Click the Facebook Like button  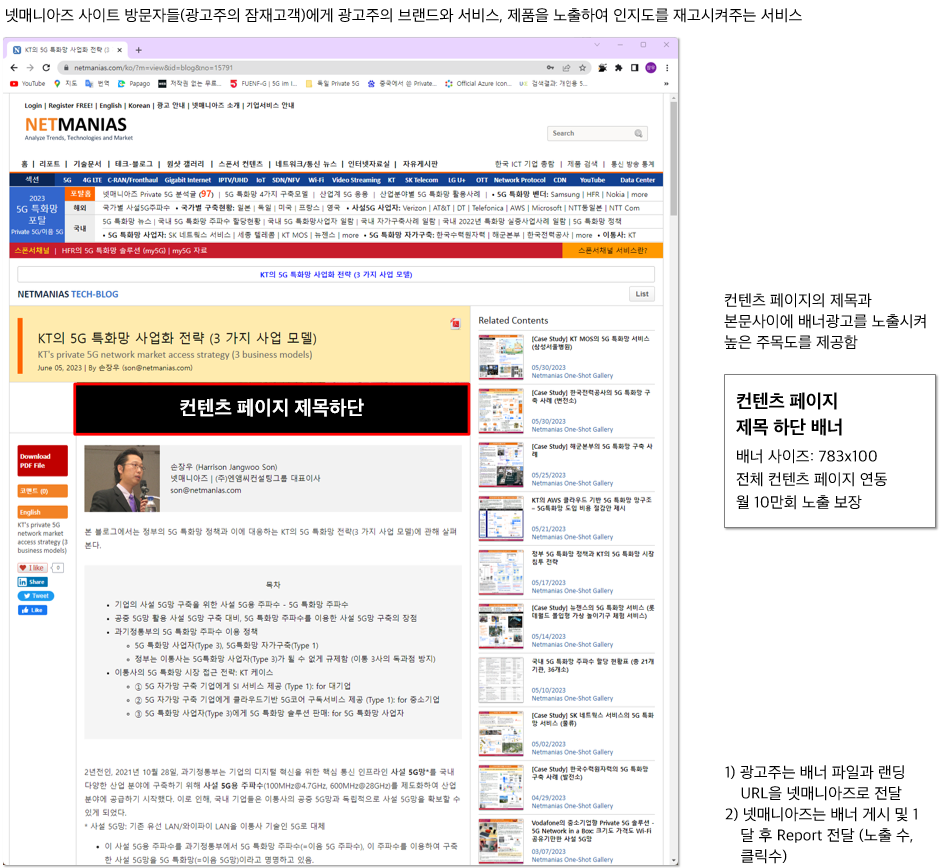tap(32, 610)
